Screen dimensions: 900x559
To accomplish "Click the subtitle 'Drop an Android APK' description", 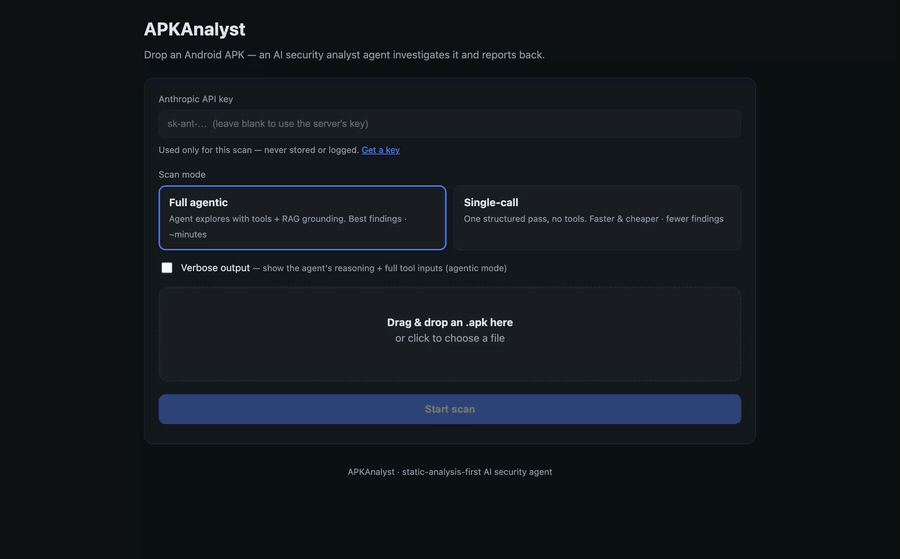I will 344,55.
